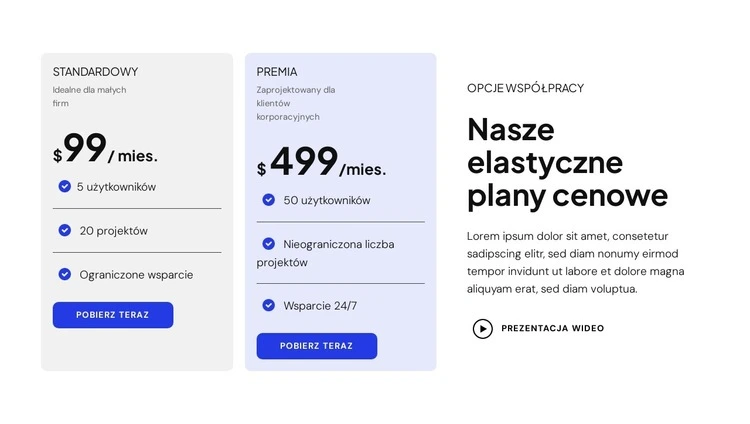Select the Premia plan title

(277, 72)
